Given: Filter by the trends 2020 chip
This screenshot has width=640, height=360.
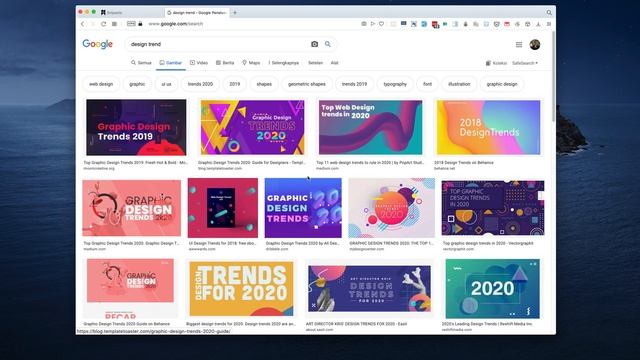Looking at the screenshot, I should pyautogui.click(x=200, y=84).
